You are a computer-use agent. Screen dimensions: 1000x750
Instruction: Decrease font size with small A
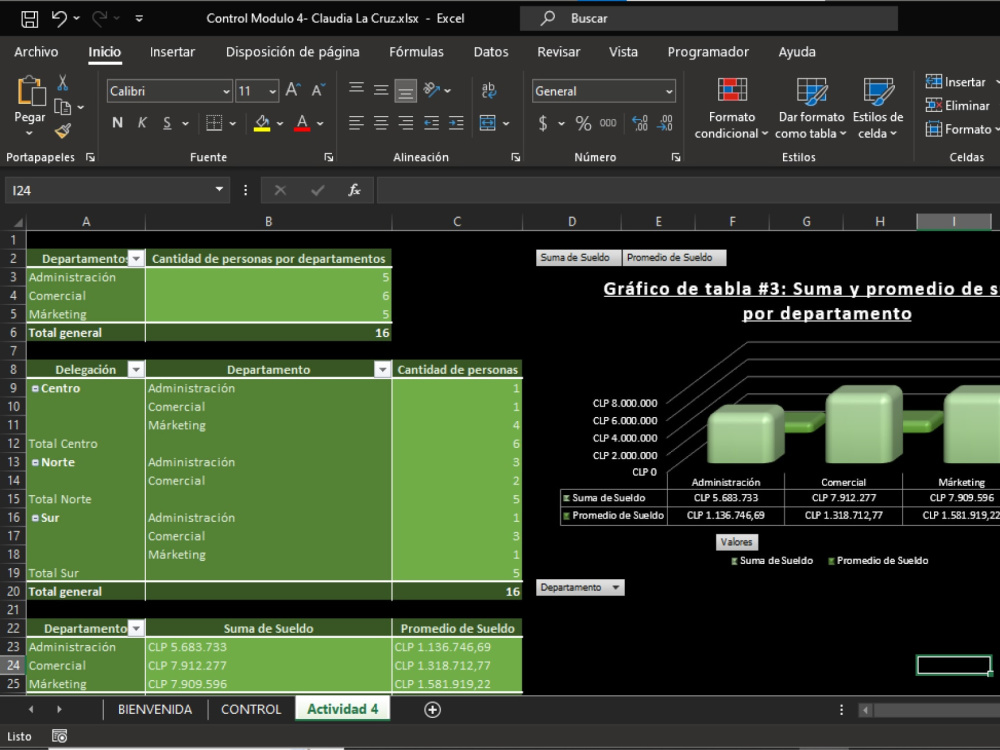[318, 90]
